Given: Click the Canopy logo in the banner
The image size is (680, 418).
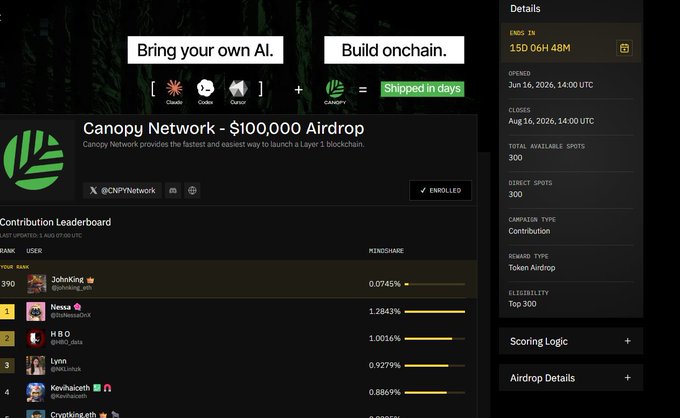Looking at the screenshot, I should coord(335,89).
